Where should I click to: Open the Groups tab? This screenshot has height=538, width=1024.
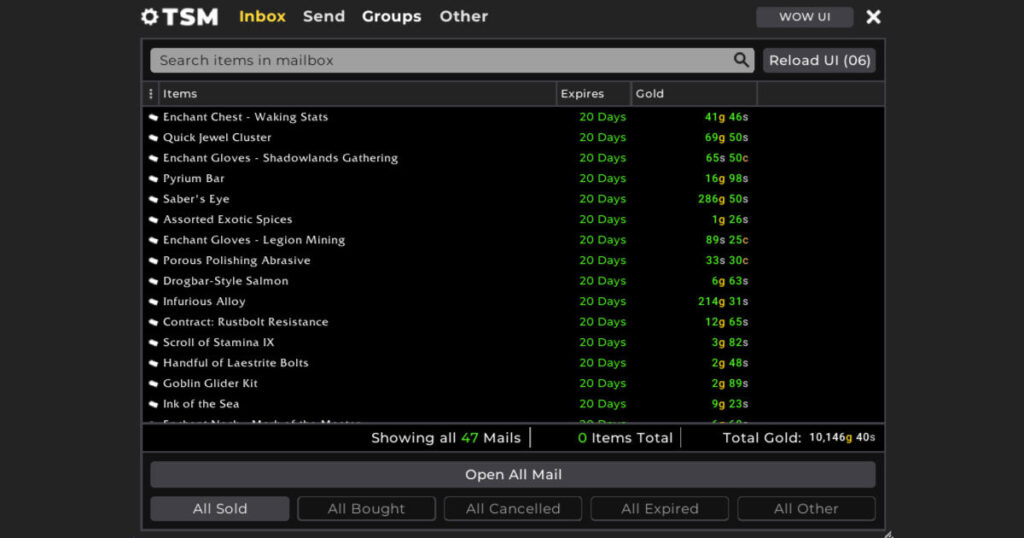click(391, 17)
